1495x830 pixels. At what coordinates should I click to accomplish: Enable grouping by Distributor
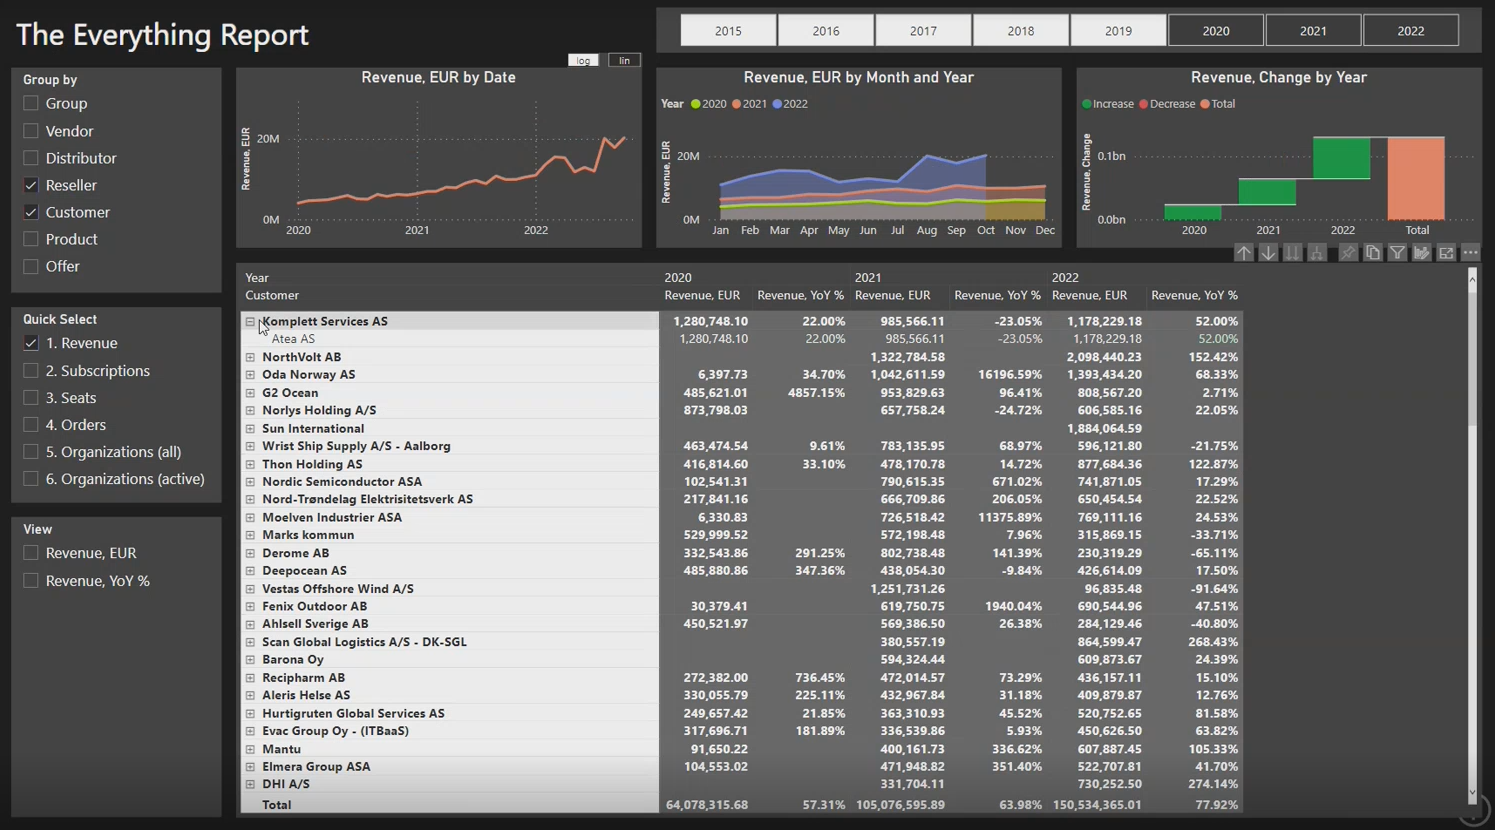31,158
